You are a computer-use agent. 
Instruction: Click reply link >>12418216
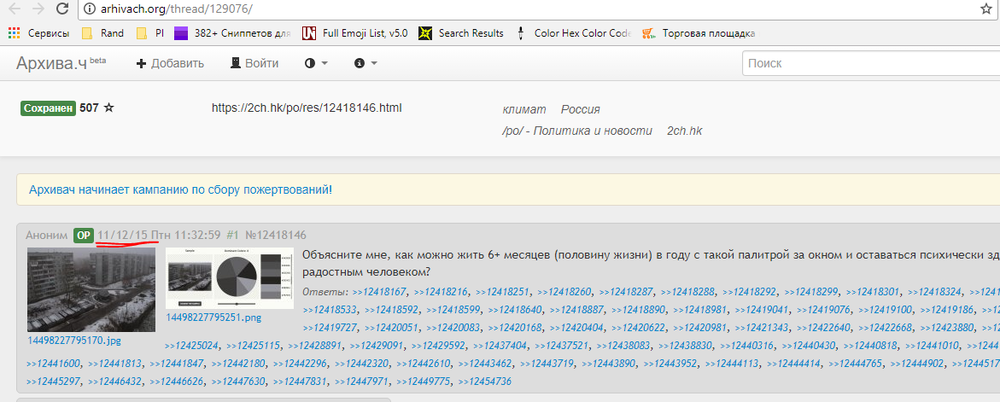point(440,292)
